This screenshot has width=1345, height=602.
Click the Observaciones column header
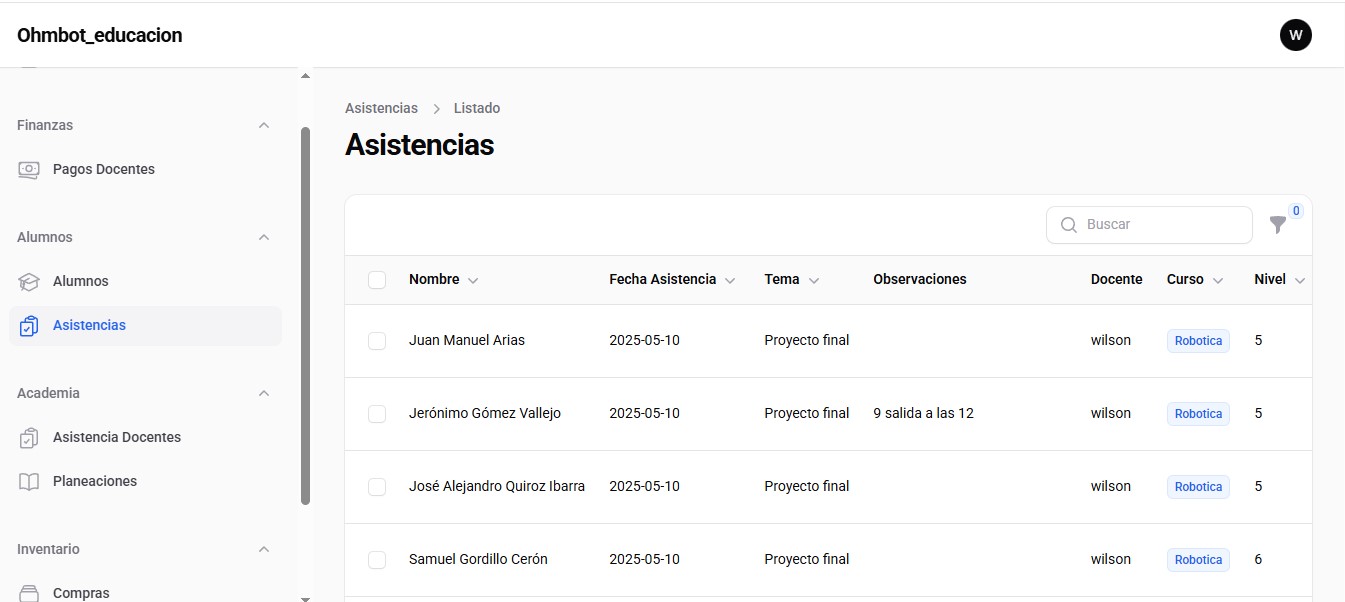click(x=920, y=280)
